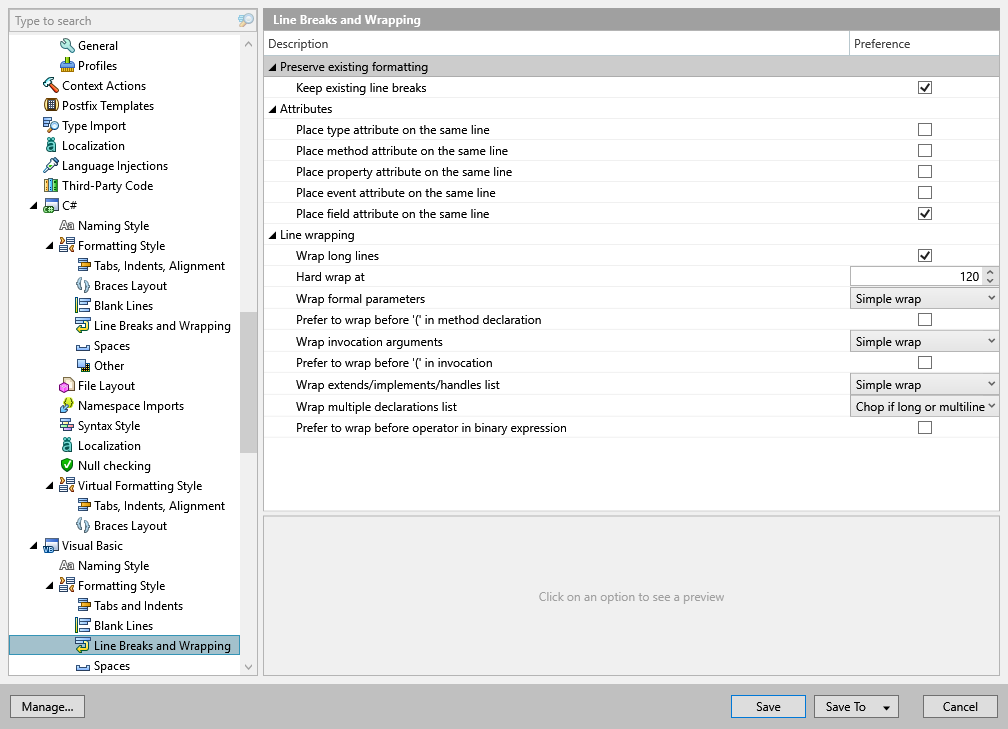Screen dimensions: 1008x729
Task: Select C# Localization tree item
Action: click(x=109, y=446)
